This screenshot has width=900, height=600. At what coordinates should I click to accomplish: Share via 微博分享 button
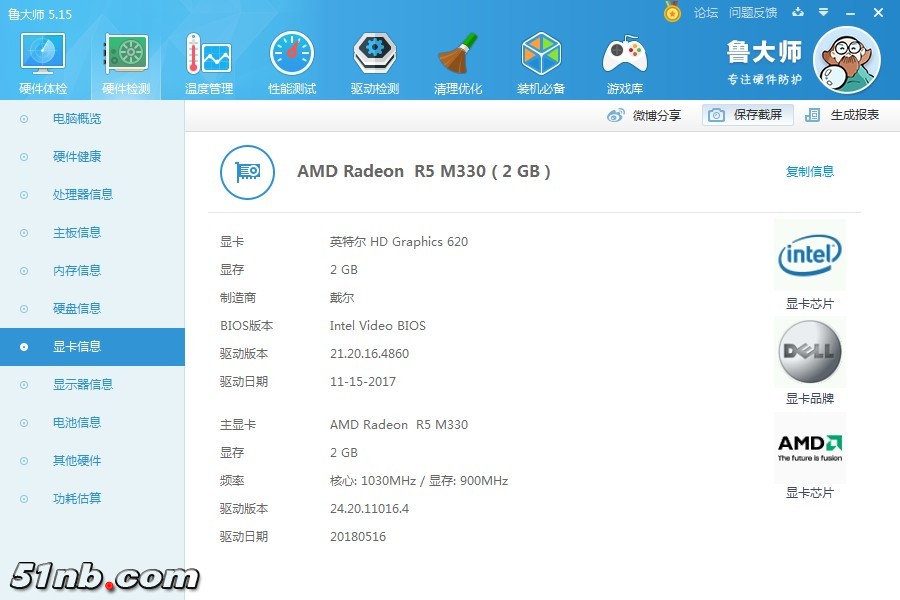645,115
